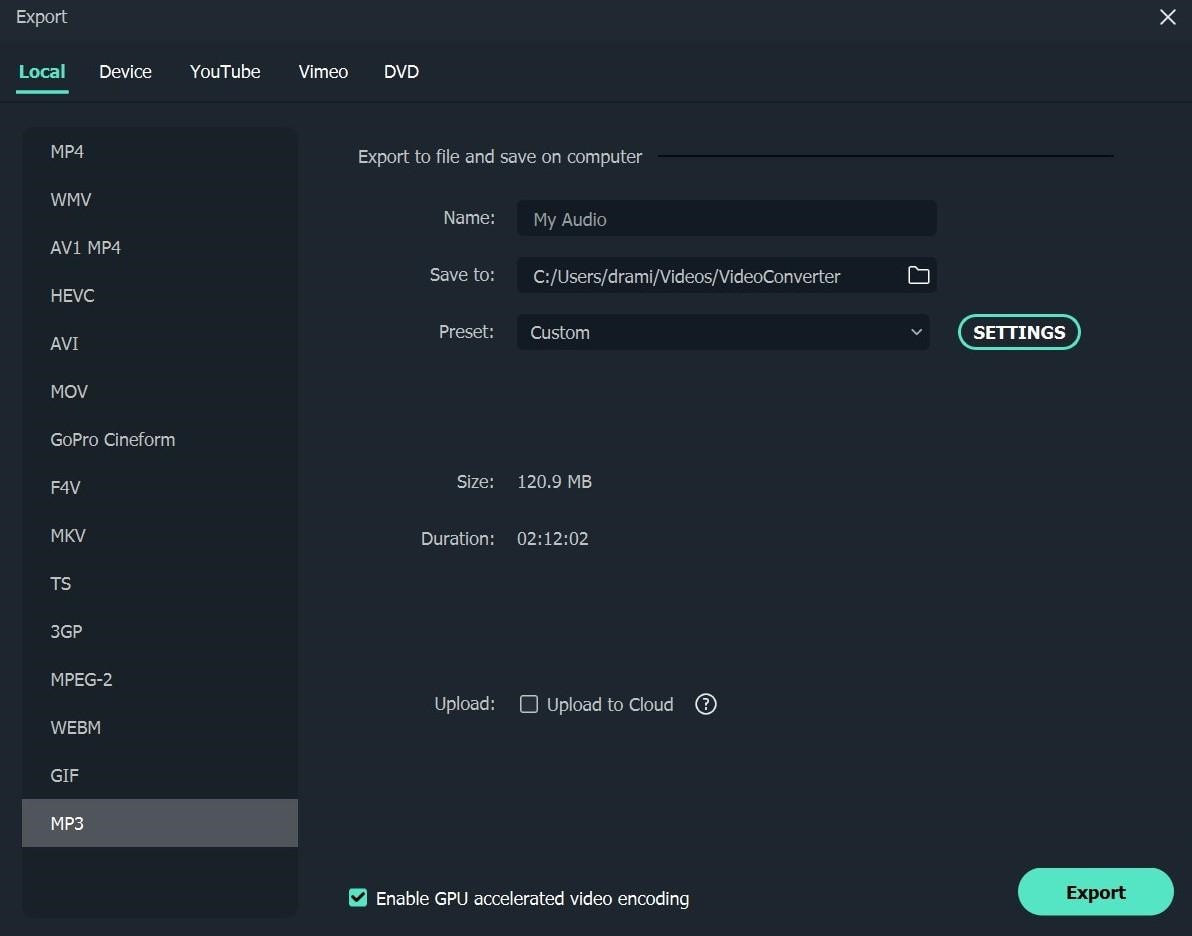Switch to the YouTube export tab

pos(224,71)
